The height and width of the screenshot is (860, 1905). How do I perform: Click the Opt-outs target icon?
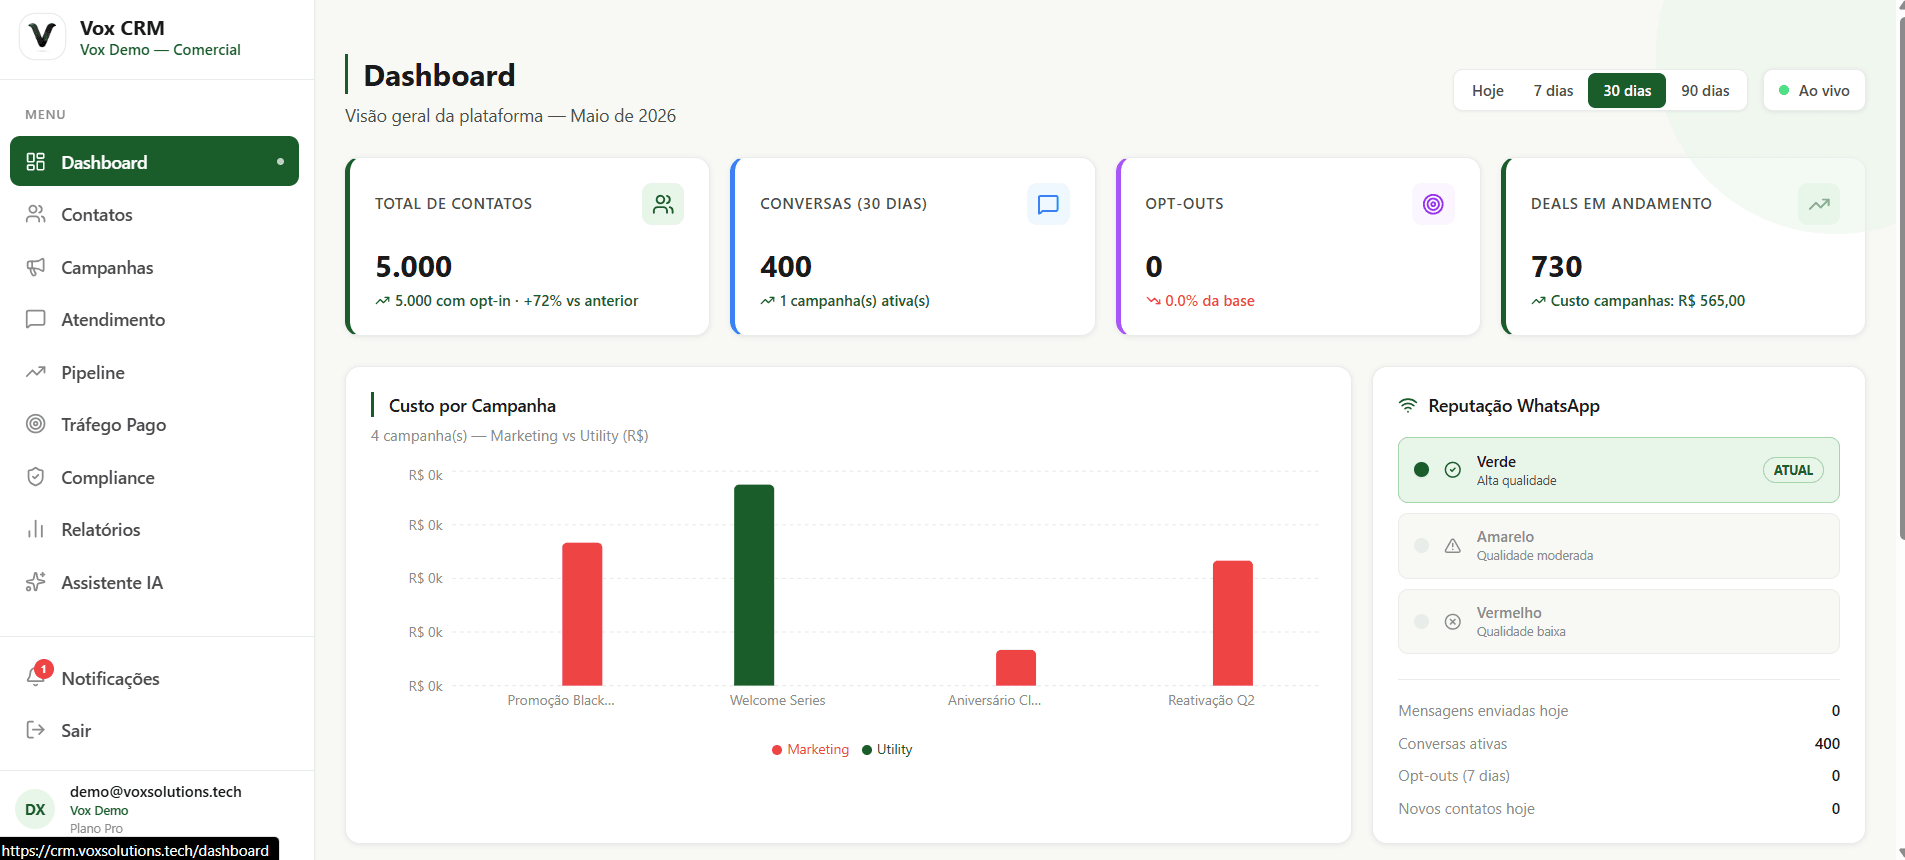pyautogui.click(x=1433, y=204)
